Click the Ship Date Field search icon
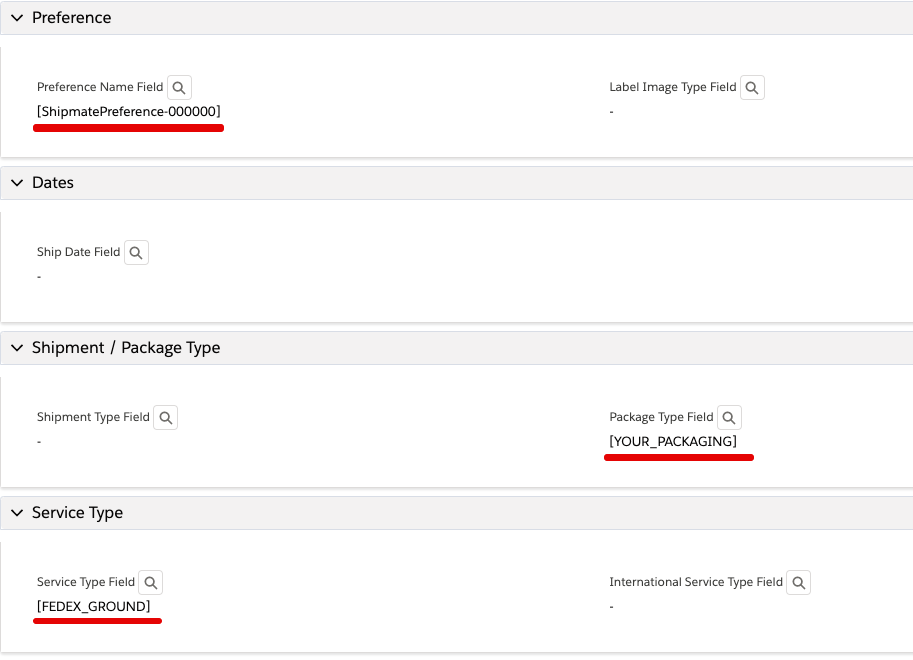Image resolution: width=913 pixels, height=660 pixels. point(136,252)
